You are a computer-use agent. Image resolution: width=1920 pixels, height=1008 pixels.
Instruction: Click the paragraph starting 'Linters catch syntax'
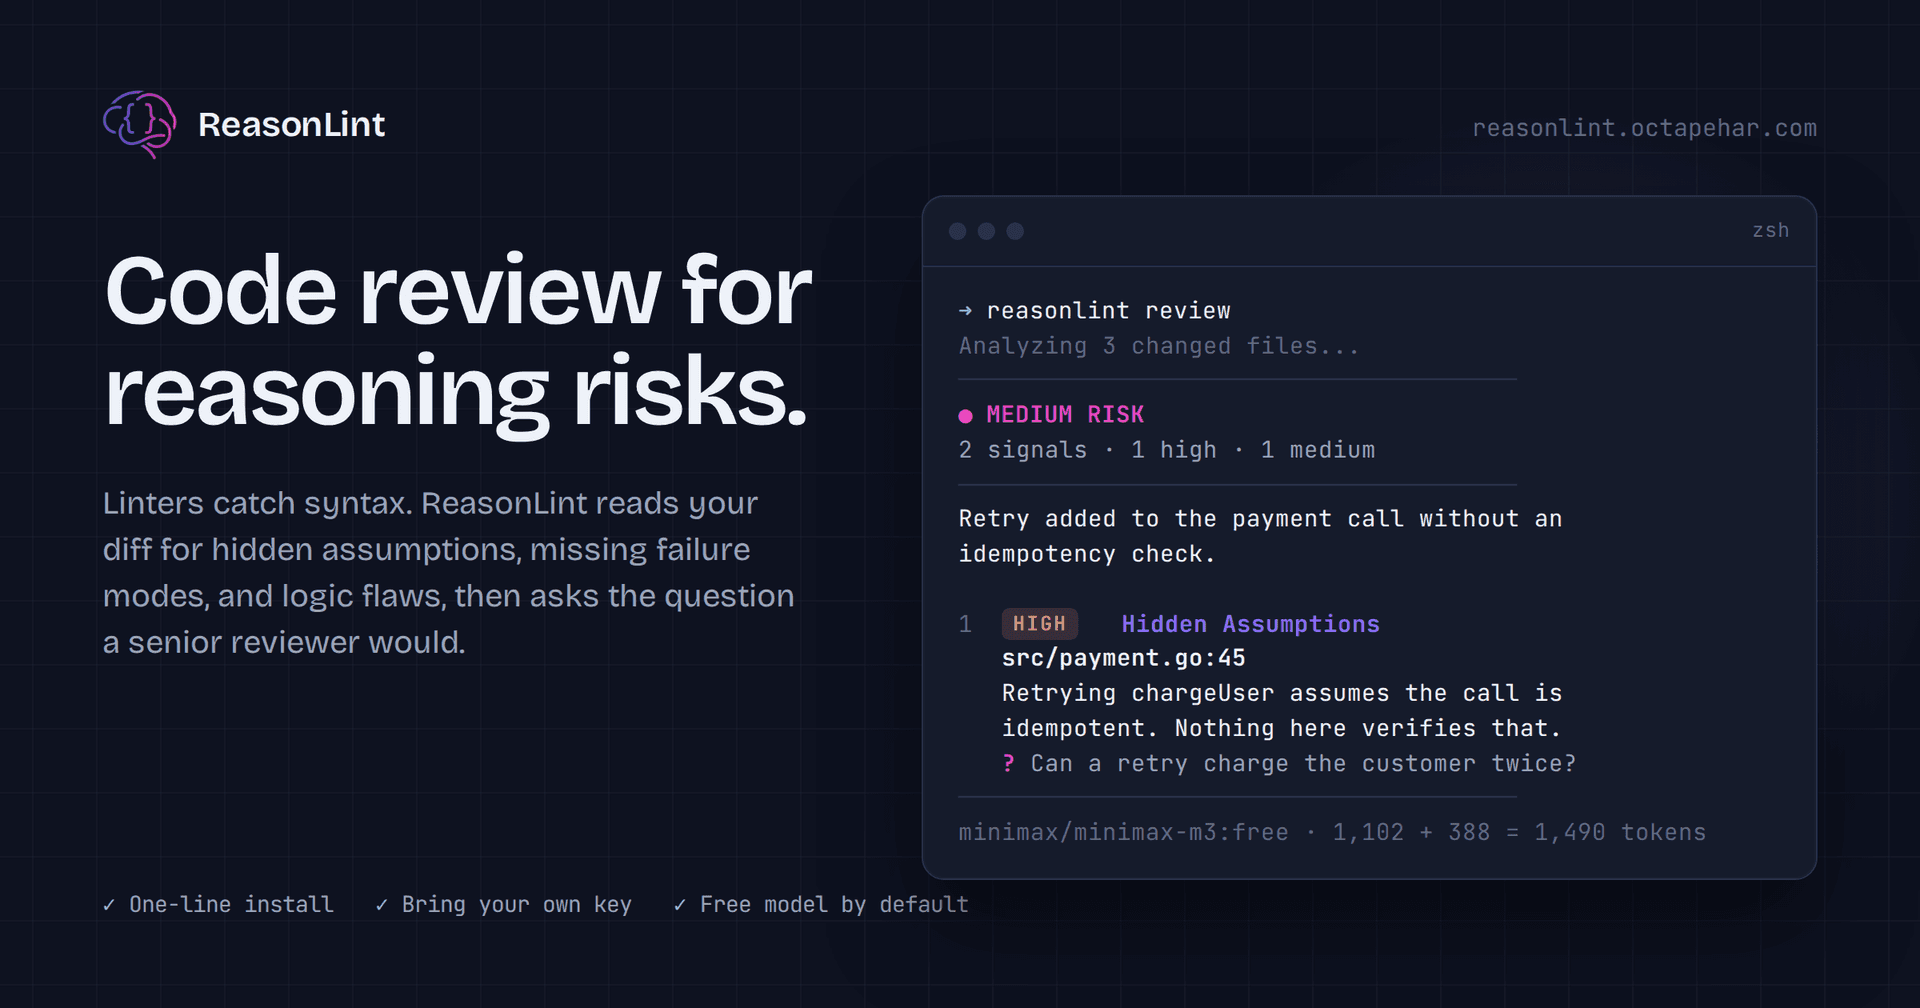coord(449,572)
